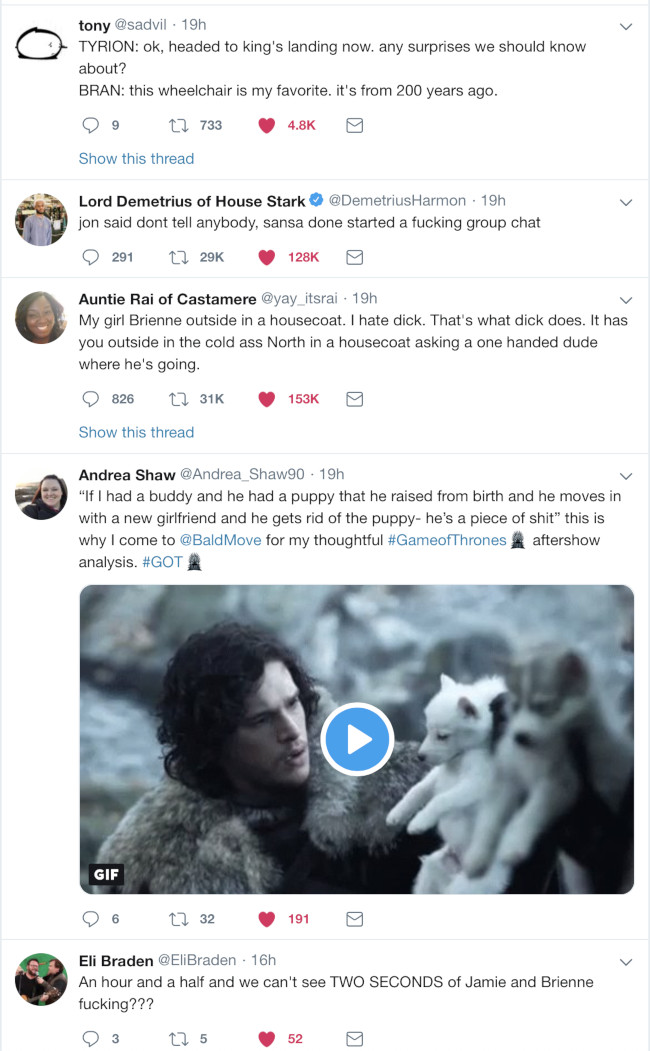This screenshot has width=650, height=1051.
Task: Show this thread under tony's tweet
Action: point(136,158)
